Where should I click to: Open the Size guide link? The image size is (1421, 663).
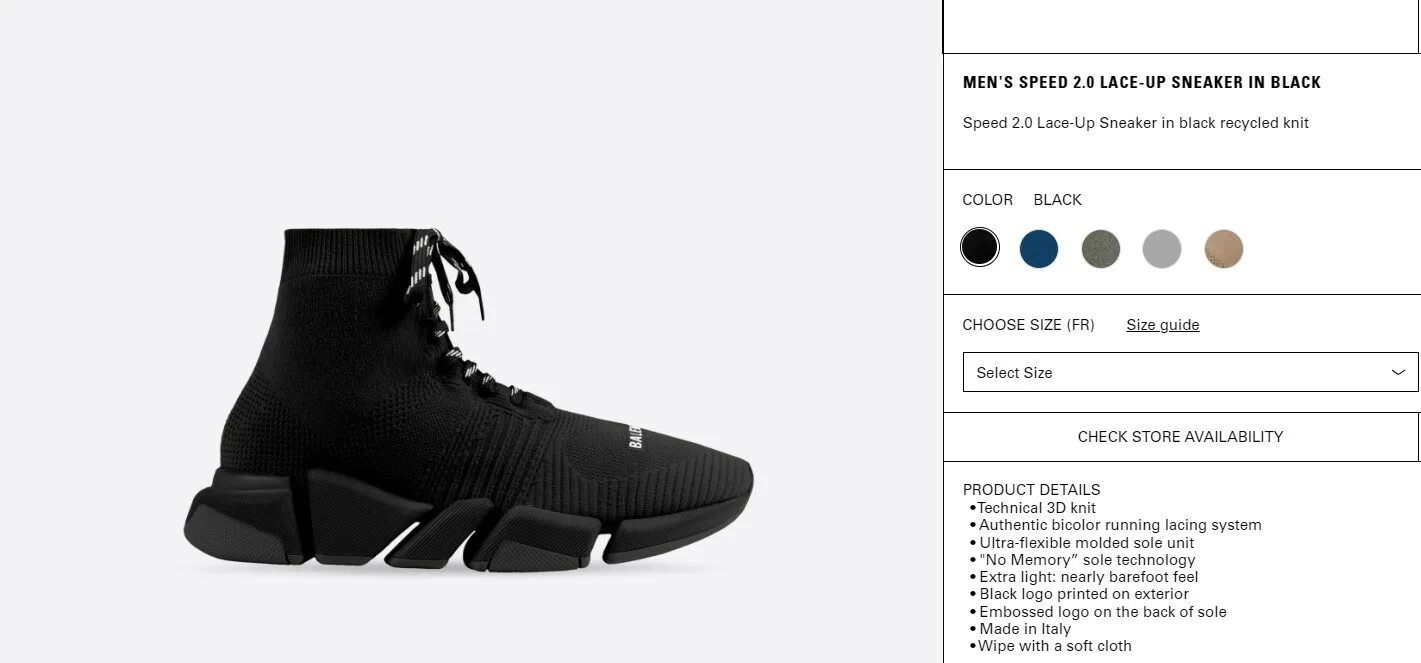point(1163,325)
